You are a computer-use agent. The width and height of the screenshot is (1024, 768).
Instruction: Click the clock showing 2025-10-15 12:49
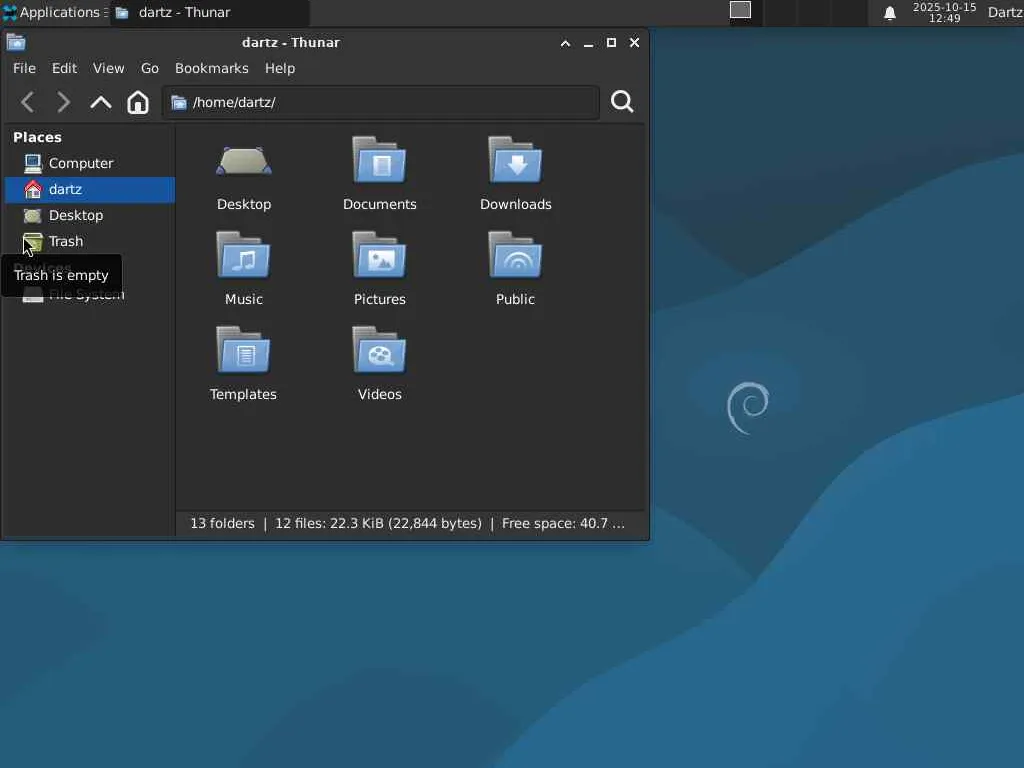point(944,12)
